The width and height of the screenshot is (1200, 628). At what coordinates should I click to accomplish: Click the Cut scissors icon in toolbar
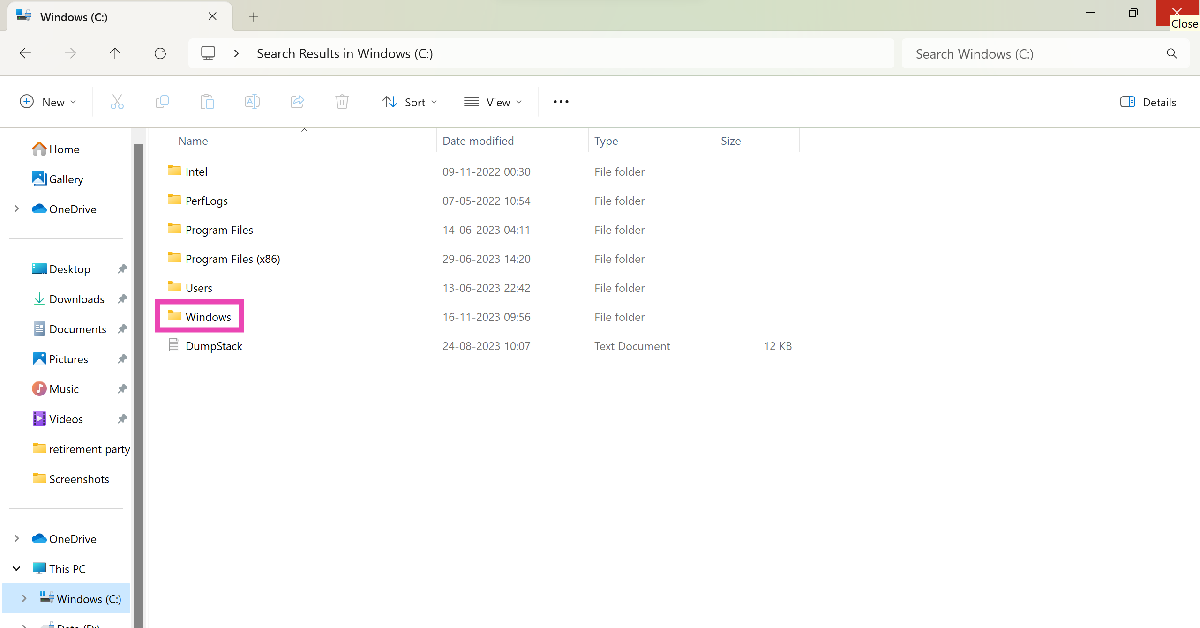(117, 102)
